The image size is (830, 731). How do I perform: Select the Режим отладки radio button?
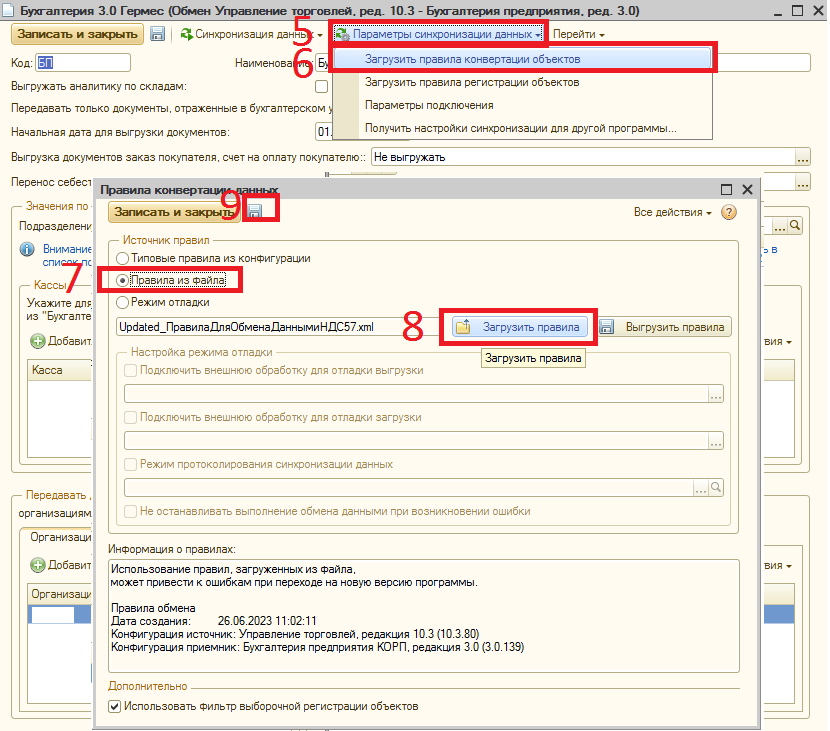click(122, 302)
